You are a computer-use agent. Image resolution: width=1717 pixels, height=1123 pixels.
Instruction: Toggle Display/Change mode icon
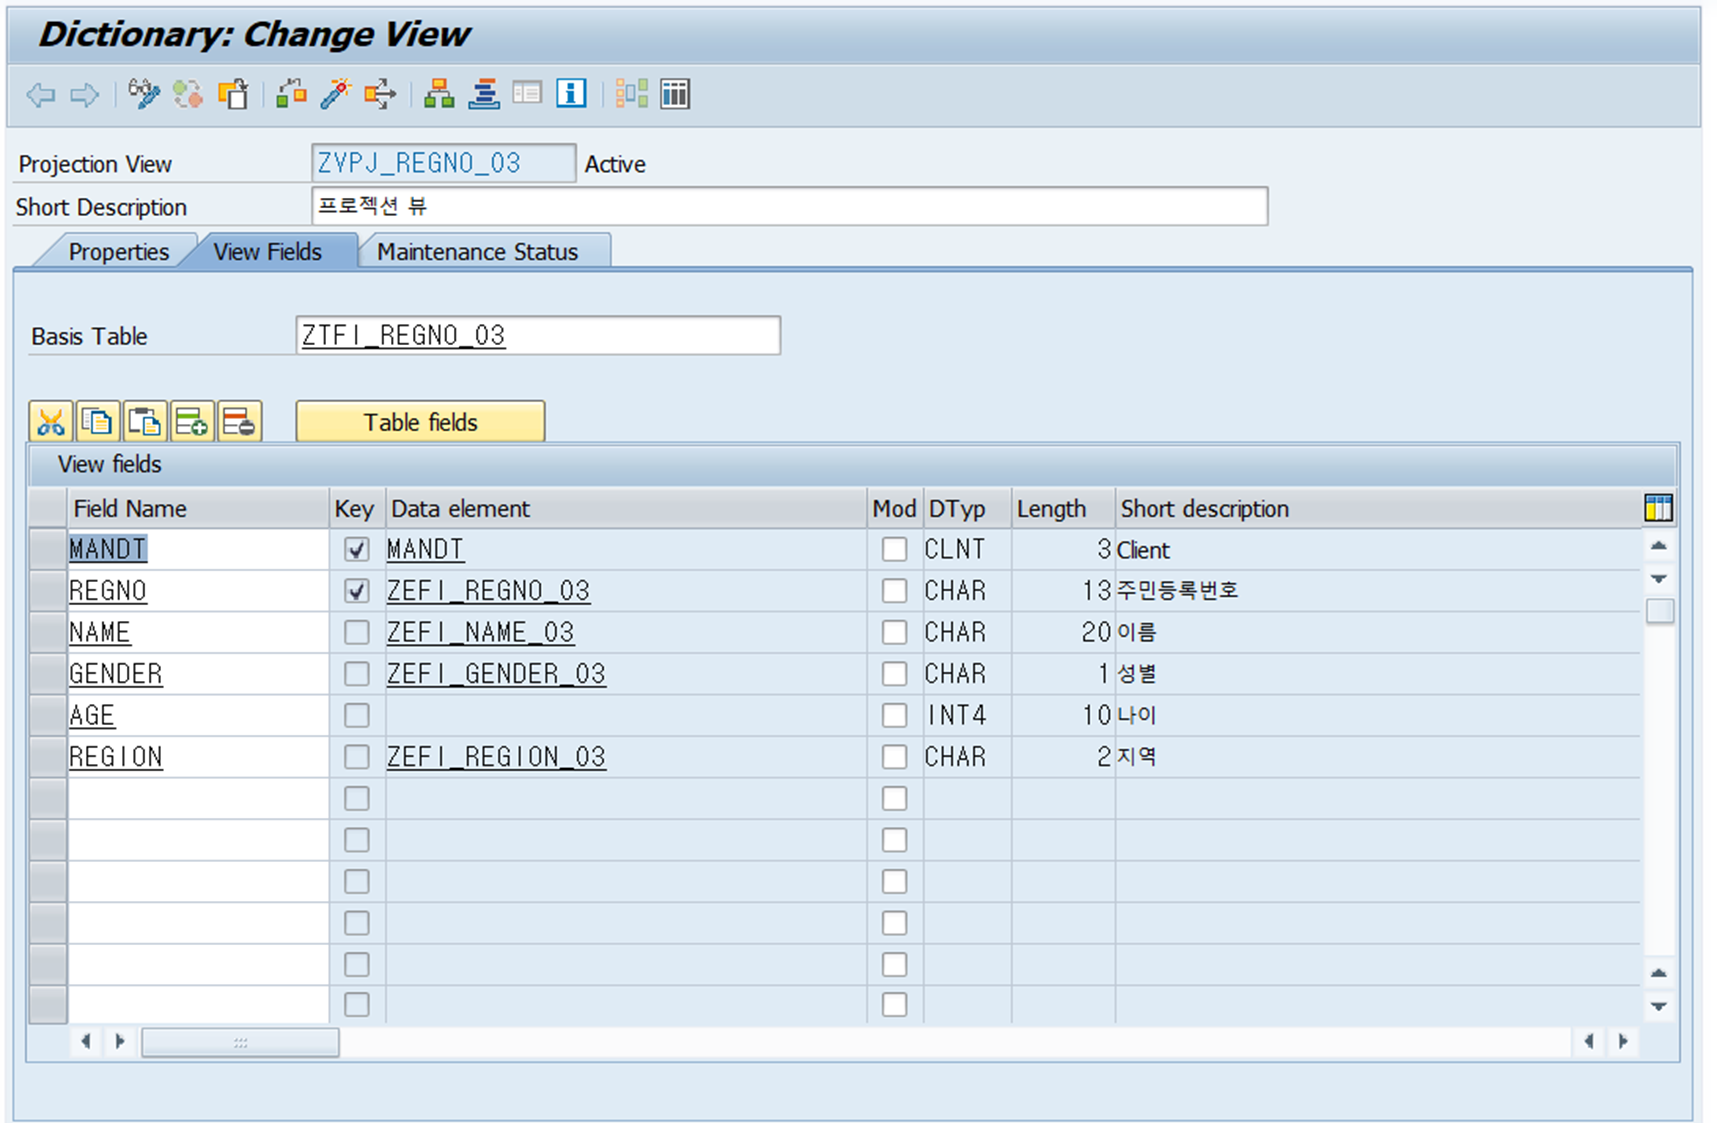(x=144, y=94)
